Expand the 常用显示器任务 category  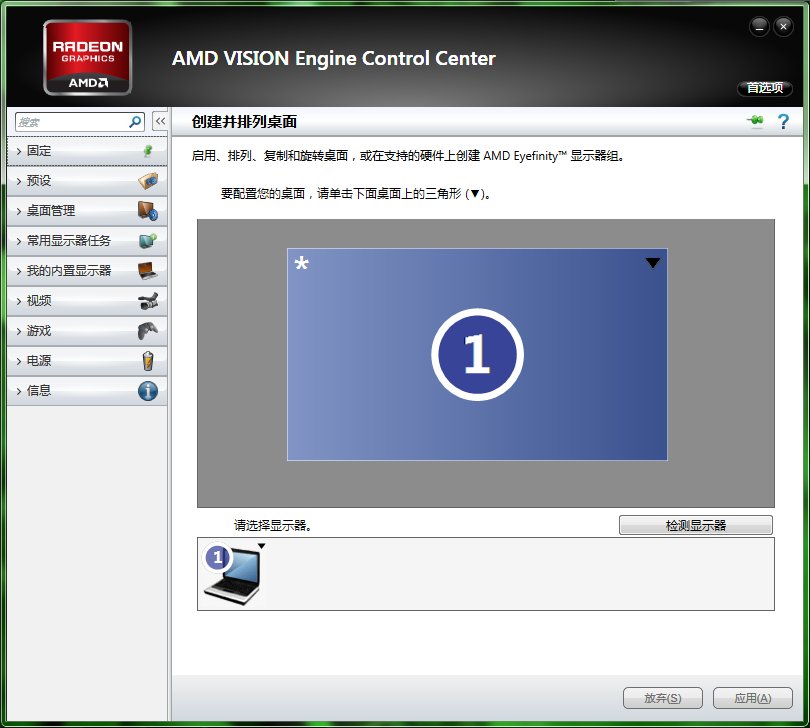(69, 241)
